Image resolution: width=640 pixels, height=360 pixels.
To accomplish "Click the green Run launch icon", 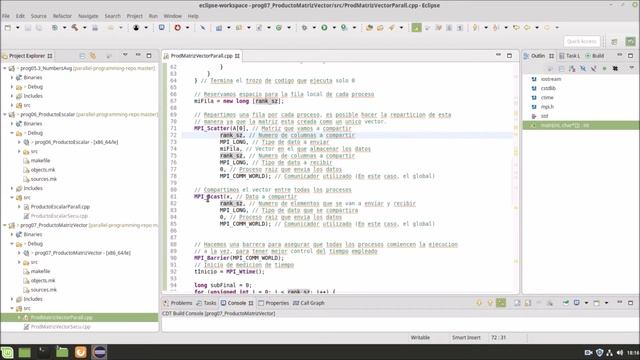I will pos(324,28).
